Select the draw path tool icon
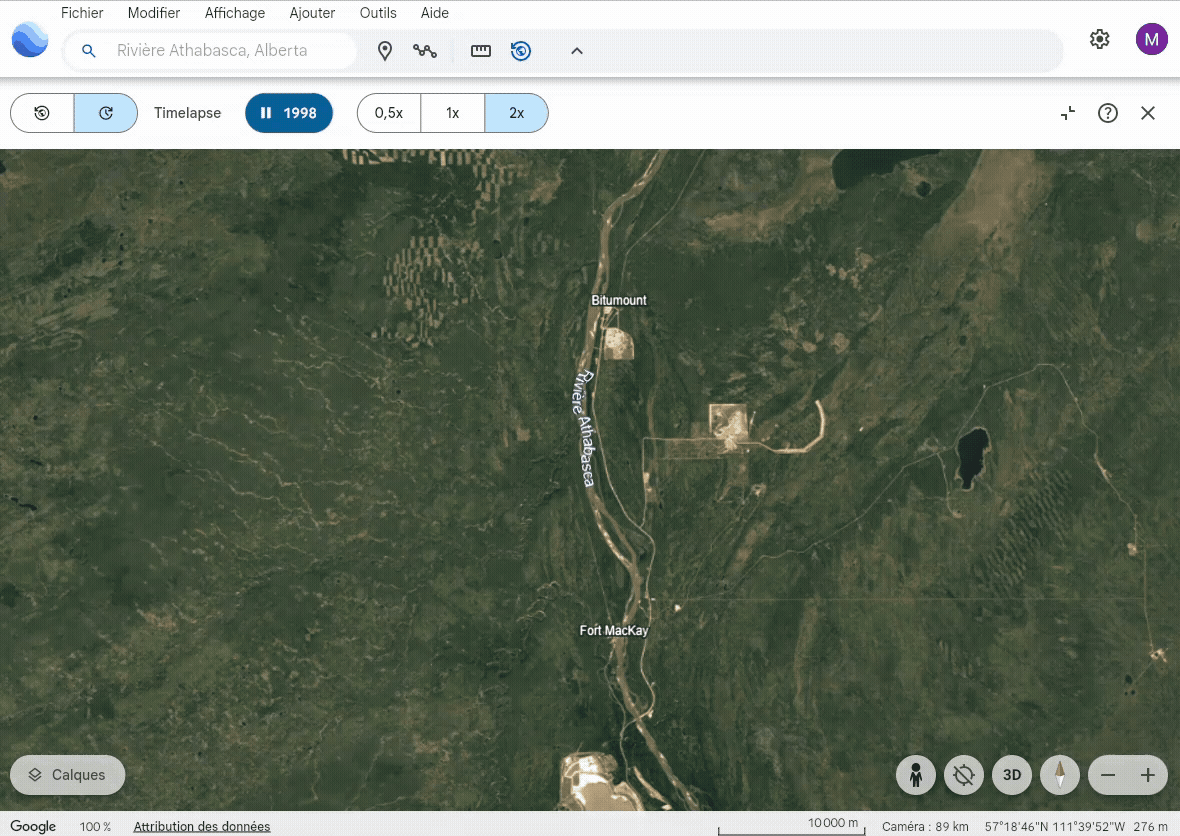1180x836 pixels. [425, 51]
